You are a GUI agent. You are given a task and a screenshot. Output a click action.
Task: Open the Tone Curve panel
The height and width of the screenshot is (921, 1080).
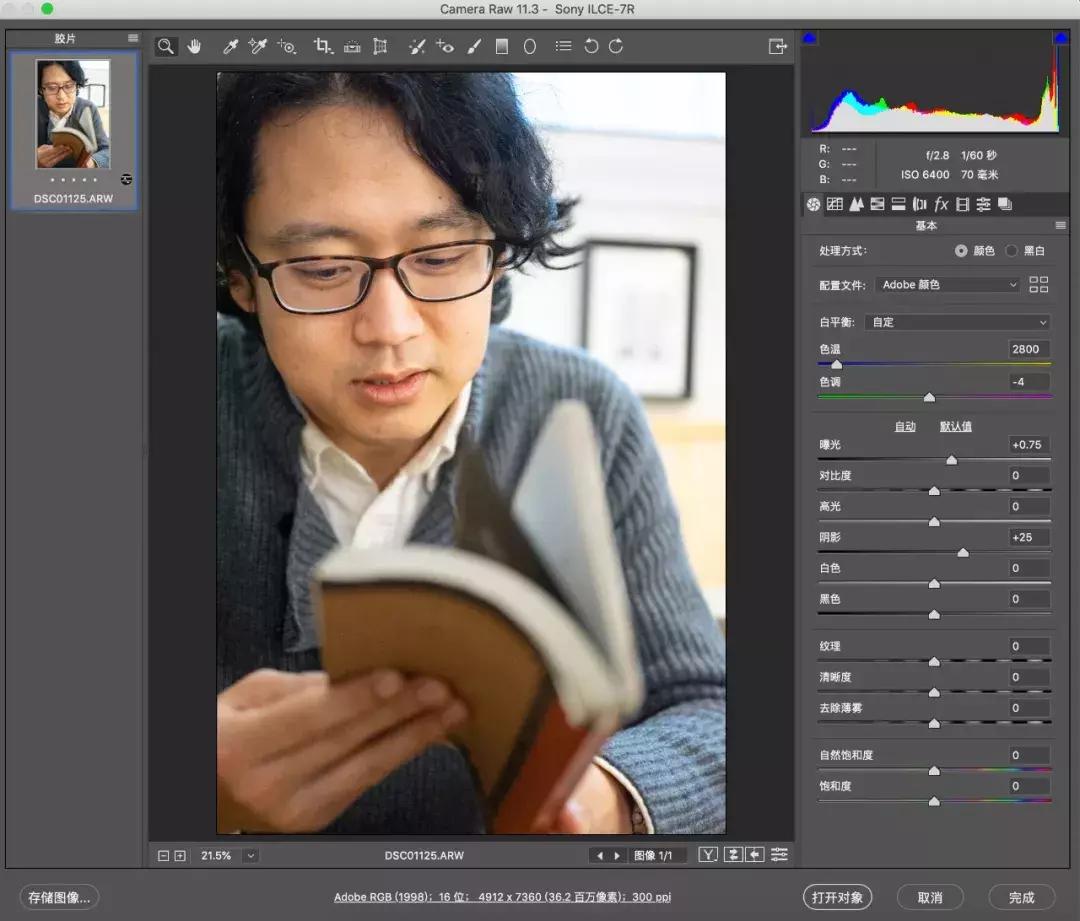[833, 204]
